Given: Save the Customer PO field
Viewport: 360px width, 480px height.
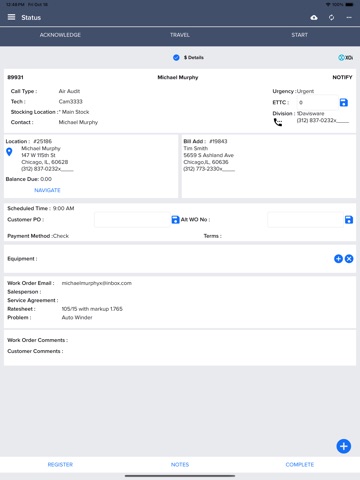Looking at the screenshot, I should coord(175,220).
